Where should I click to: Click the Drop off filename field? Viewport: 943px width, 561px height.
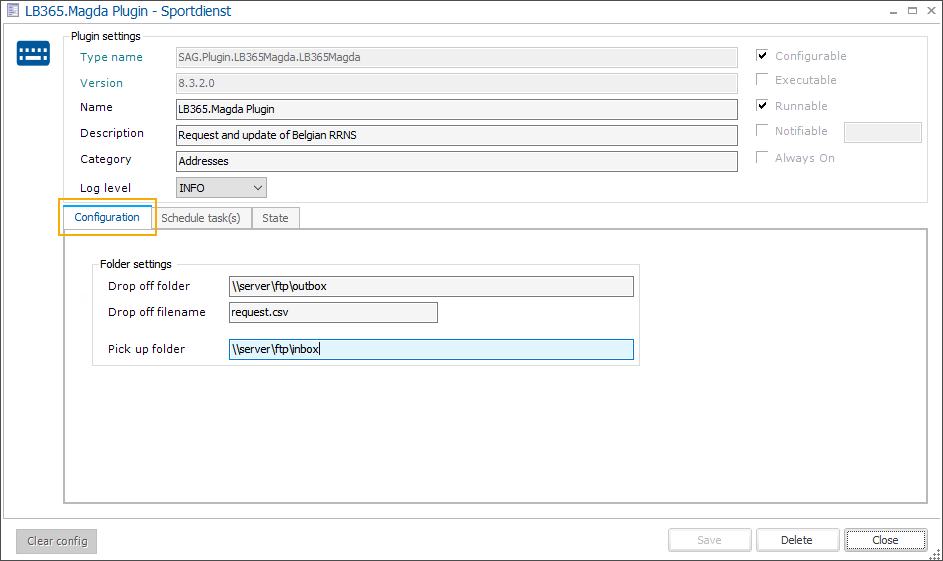click(333, 313)
